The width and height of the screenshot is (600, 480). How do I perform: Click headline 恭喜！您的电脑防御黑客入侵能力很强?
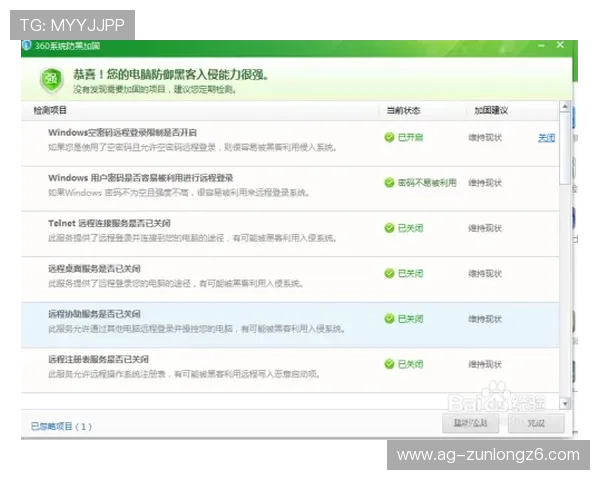pyautogui.click(x=171, y=75)
